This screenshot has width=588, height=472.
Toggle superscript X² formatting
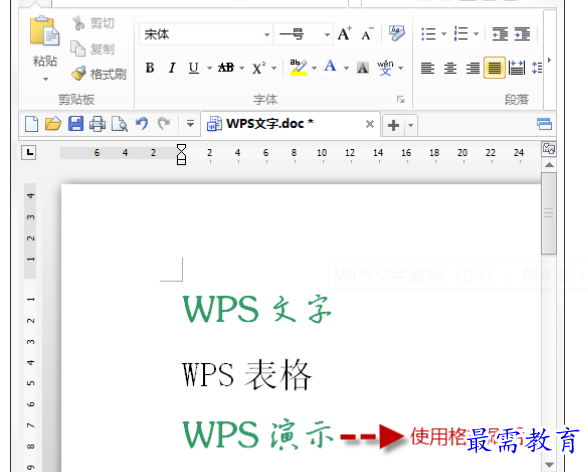tap(258, 68)
